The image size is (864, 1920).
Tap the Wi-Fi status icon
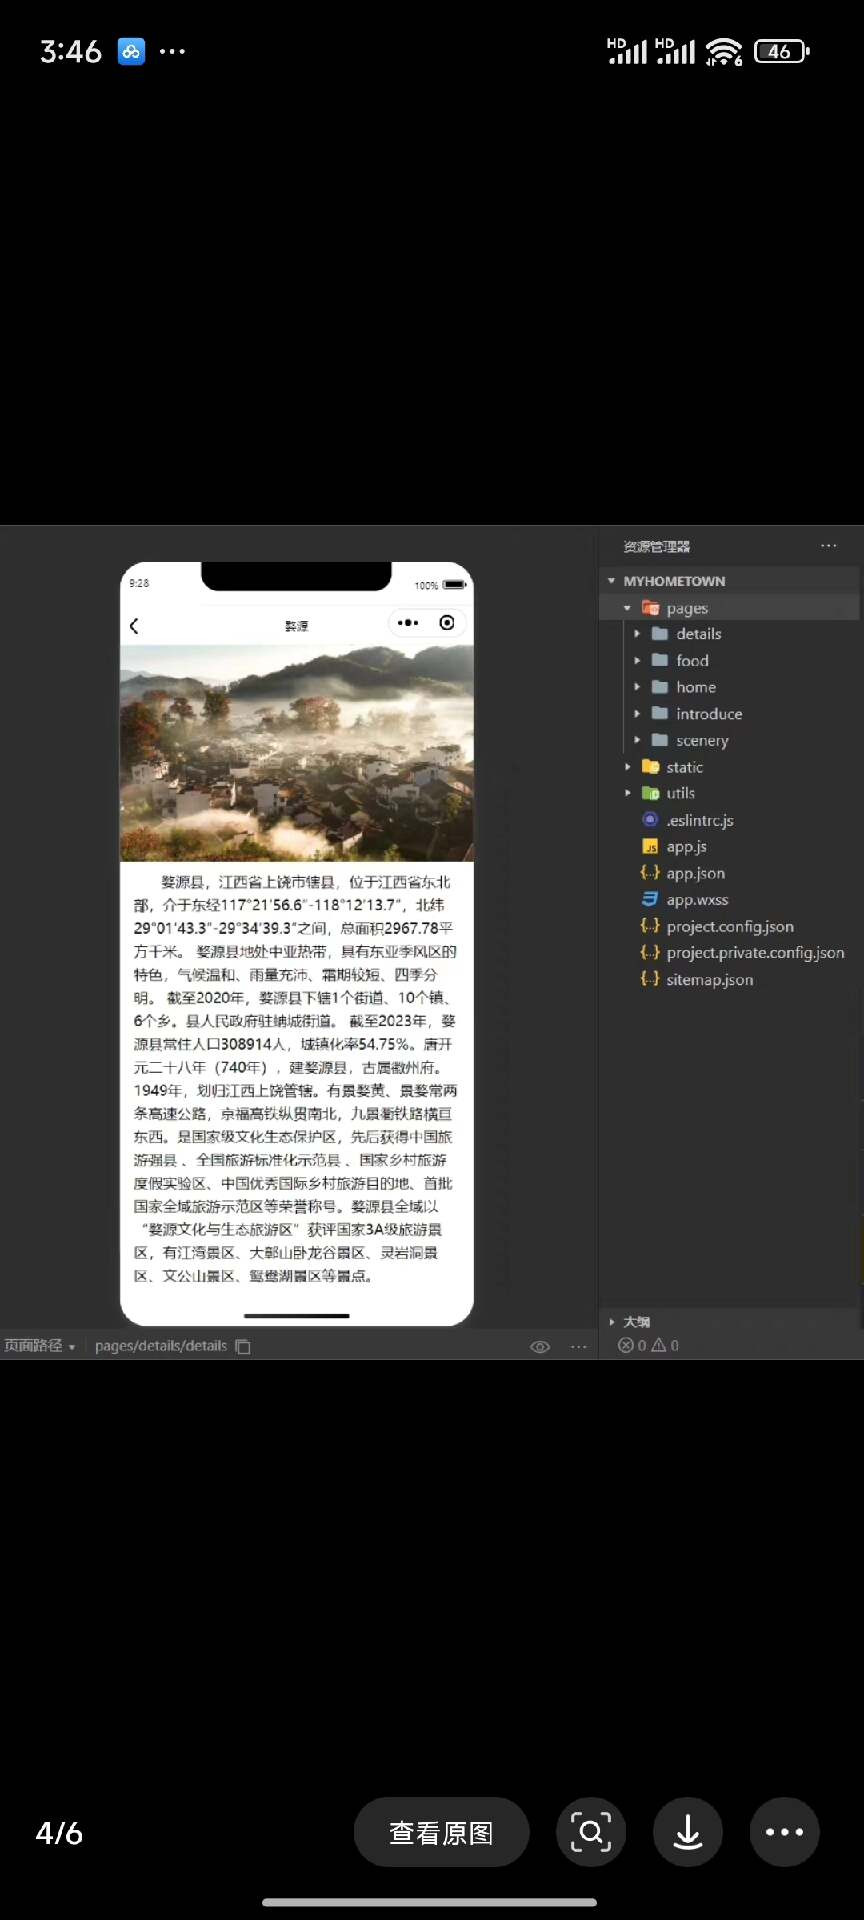pyautogui.click(x=724, y=51)
